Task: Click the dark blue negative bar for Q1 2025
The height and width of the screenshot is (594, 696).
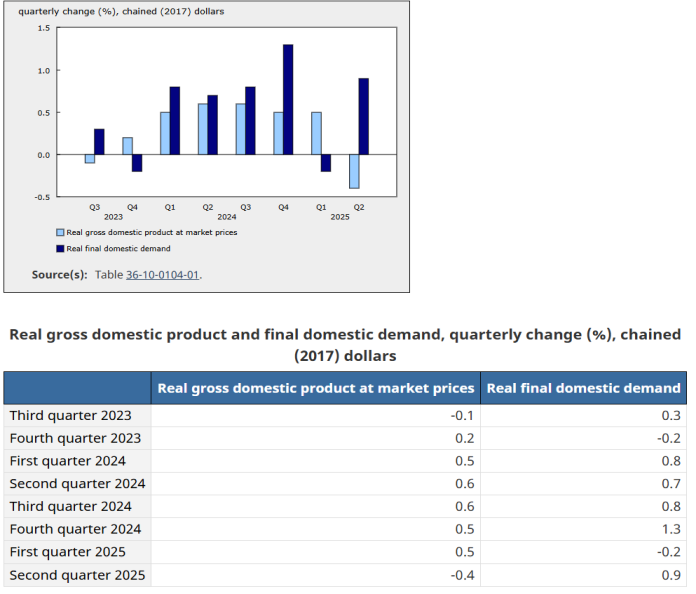Action: pos(326,163)
